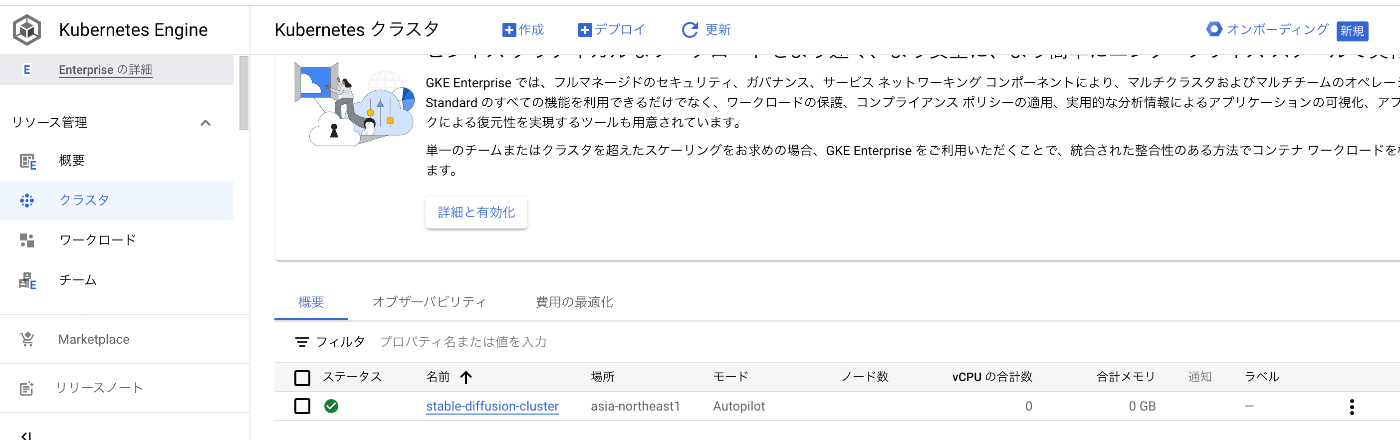Click the GKE Enterprise illustration

[x=355, y=103]
